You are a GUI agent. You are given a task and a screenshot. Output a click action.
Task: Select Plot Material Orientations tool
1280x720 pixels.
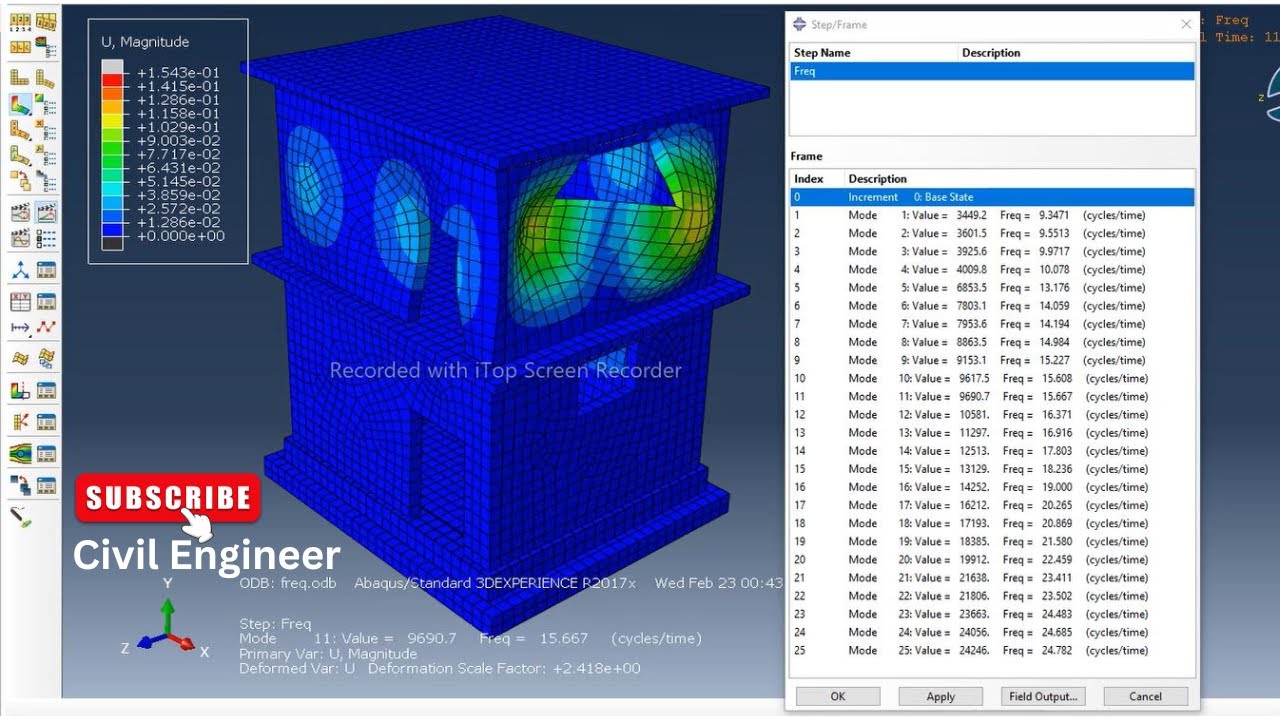click(19, 156)
